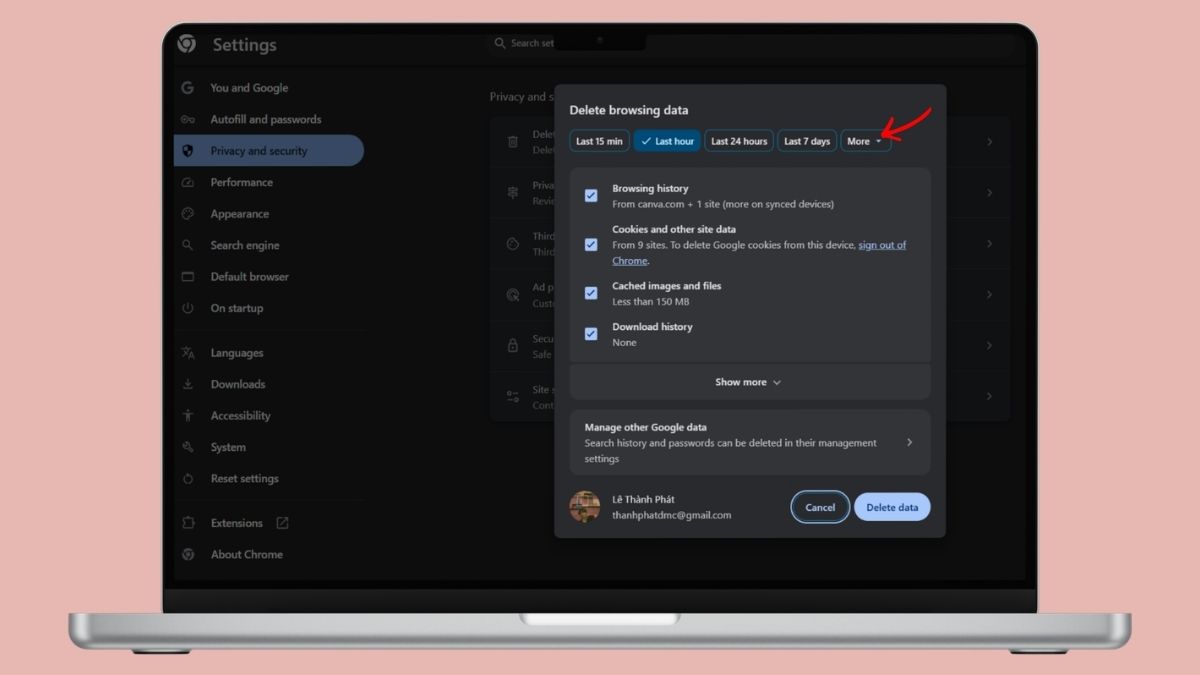This screenshot has height=675, width=1200.
Task: Click the Chrome logo beside Settings
Action: tap(187, 44)
